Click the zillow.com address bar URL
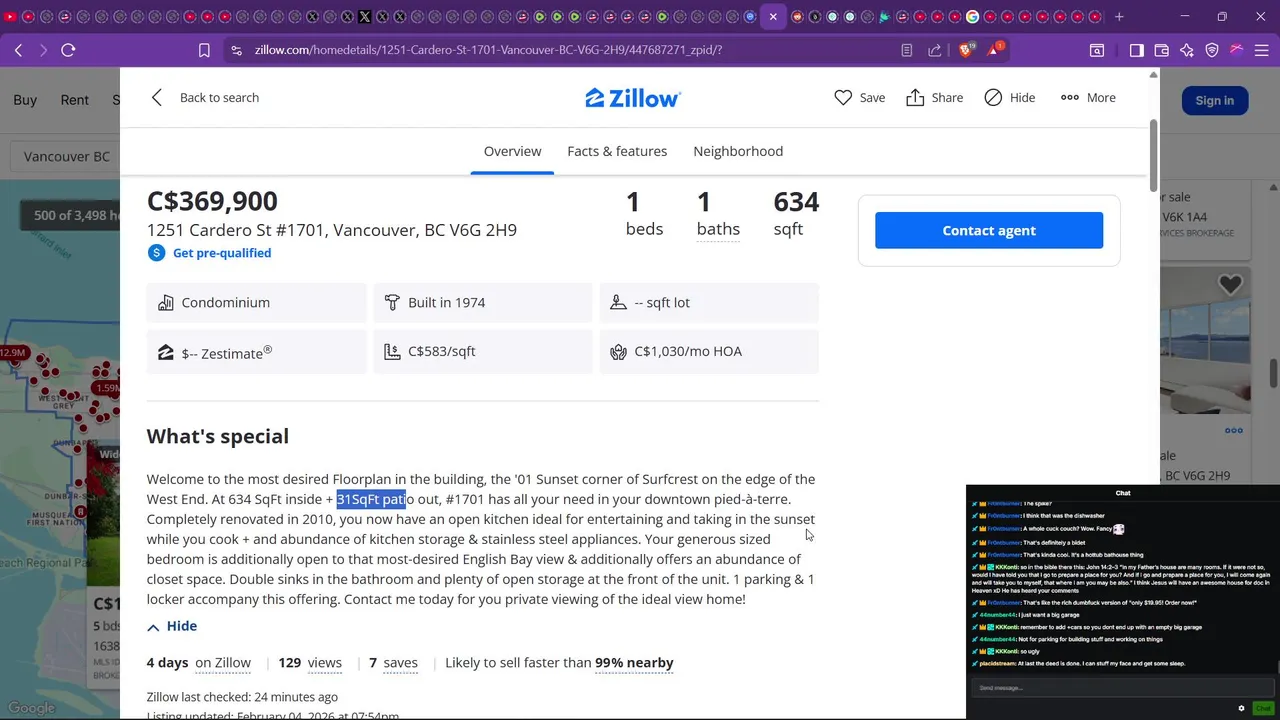This screenshot has height=720, width=1280. (488, 50)
